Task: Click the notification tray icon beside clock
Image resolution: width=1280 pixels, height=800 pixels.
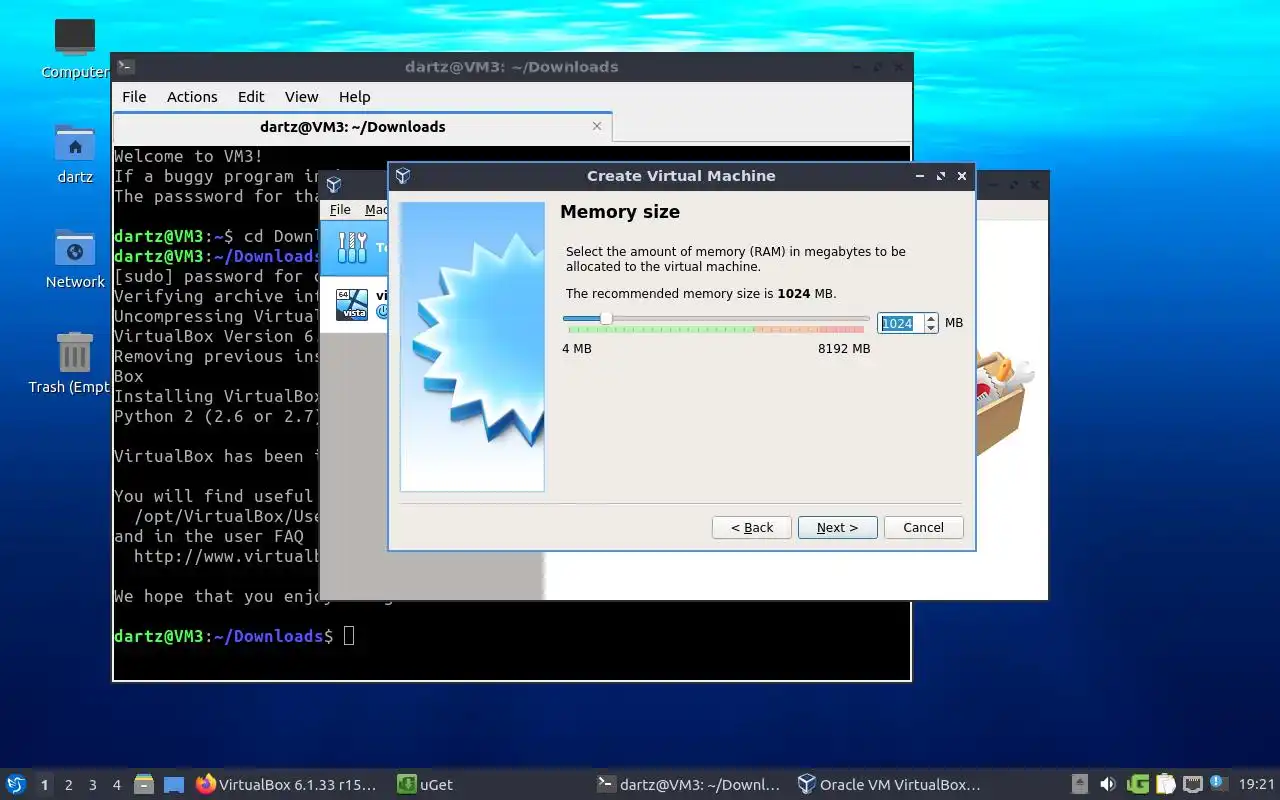Action: click(x=1217, y=783)
